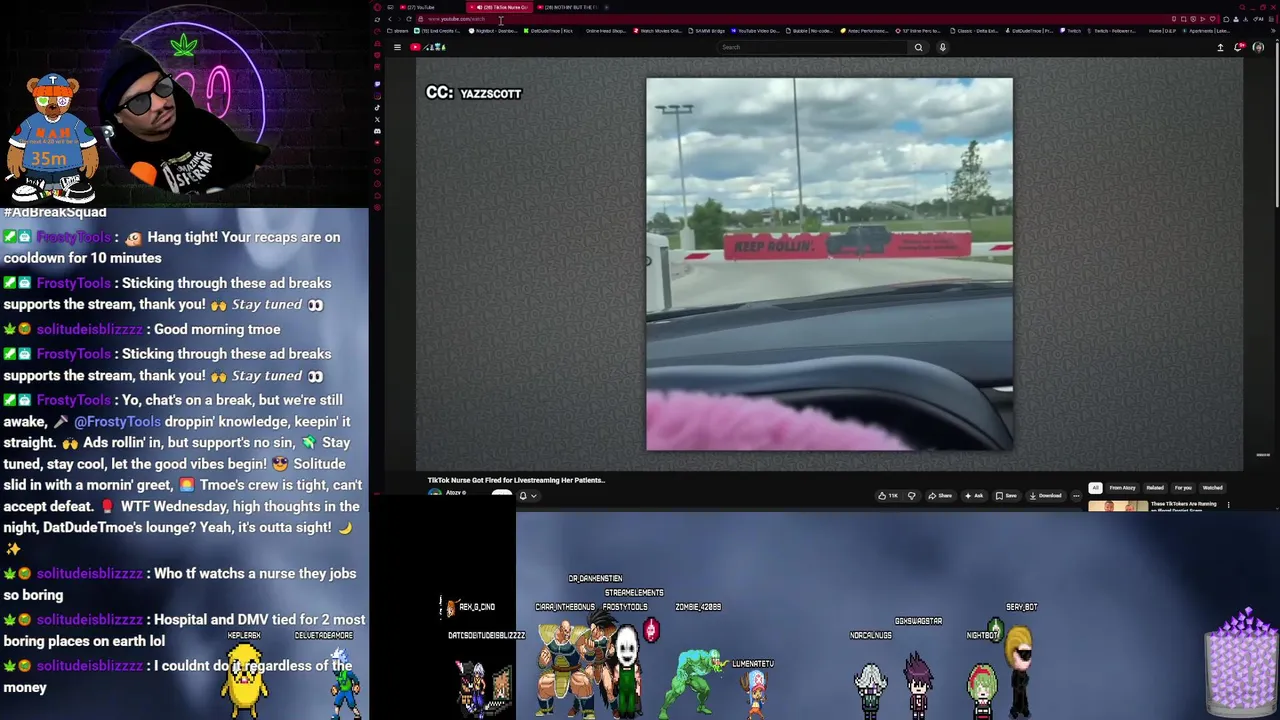Open the DatDudeTmoe Kick bookmark
1280x720 pixels.
tap(549, 31)
